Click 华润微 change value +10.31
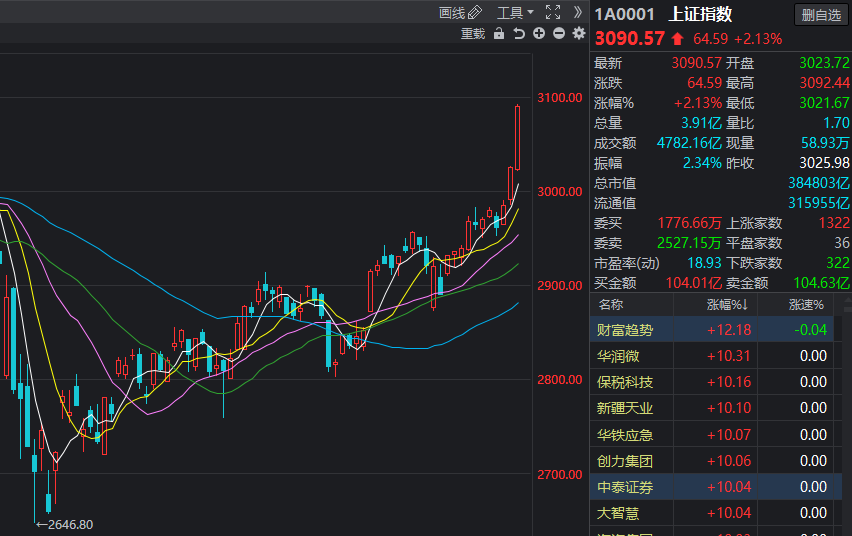The height and width of the screenshot is (536, 852). (729, 356)
